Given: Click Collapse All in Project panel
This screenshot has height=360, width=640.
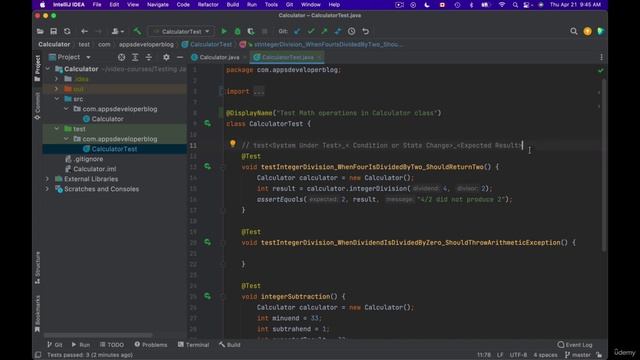Looking at the screenshot, I should pos(149,58).
